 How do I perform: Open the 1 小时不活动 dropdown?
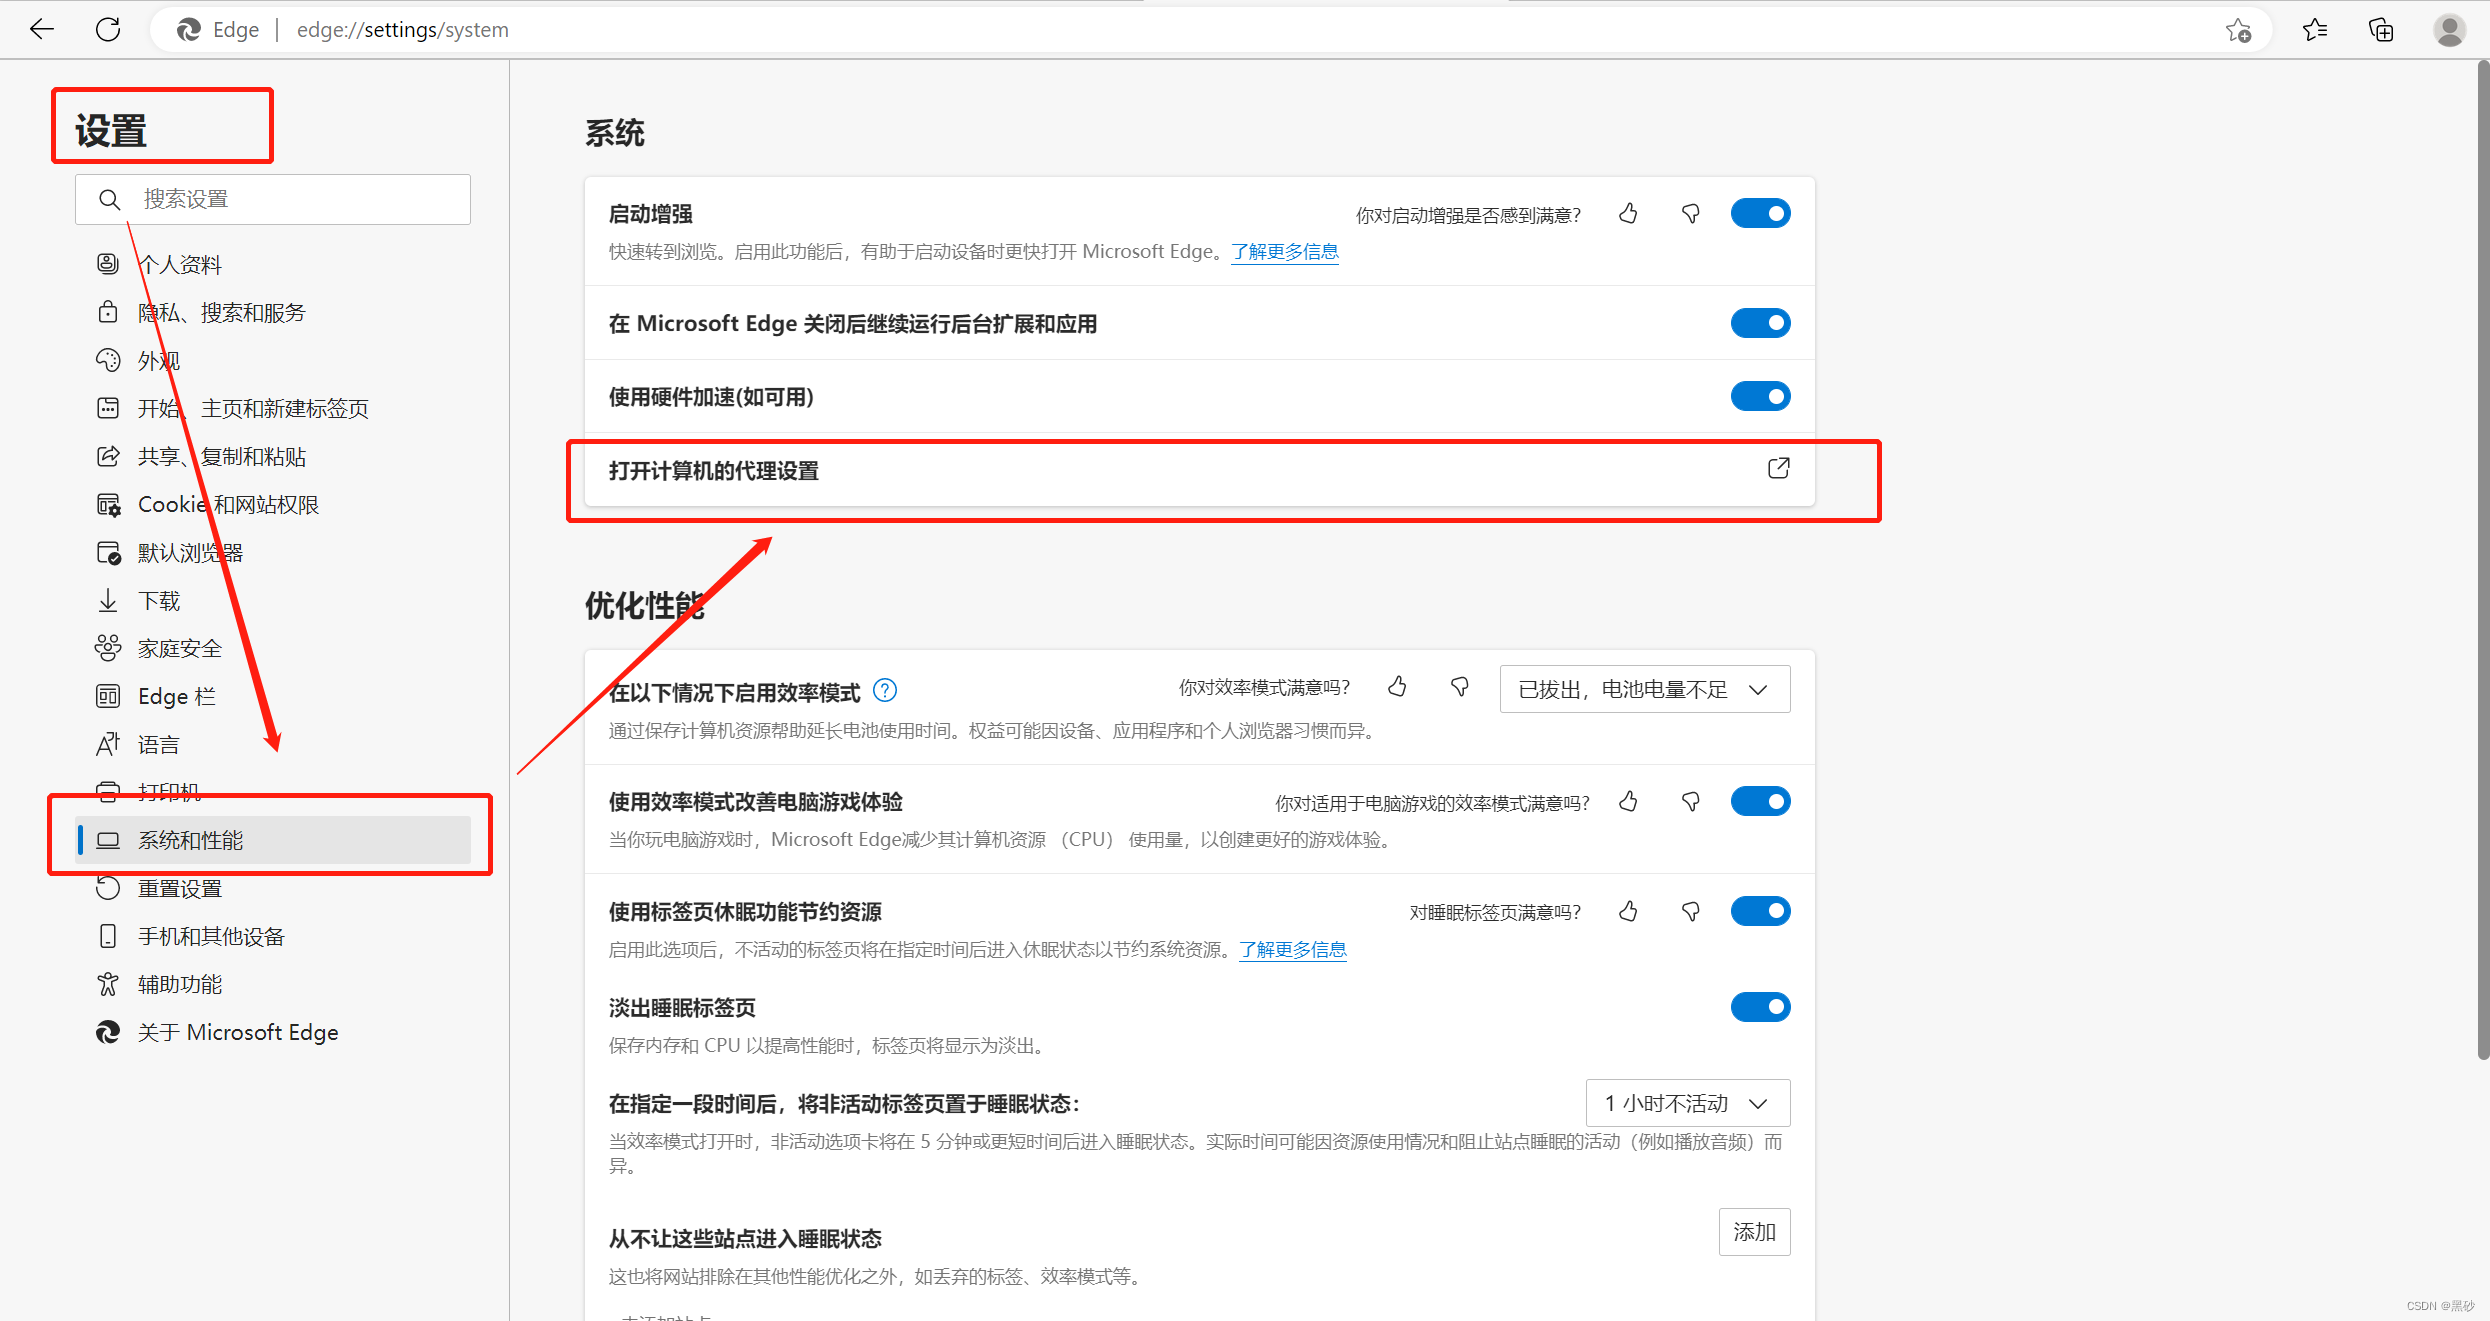[x=1687, y=1103]
